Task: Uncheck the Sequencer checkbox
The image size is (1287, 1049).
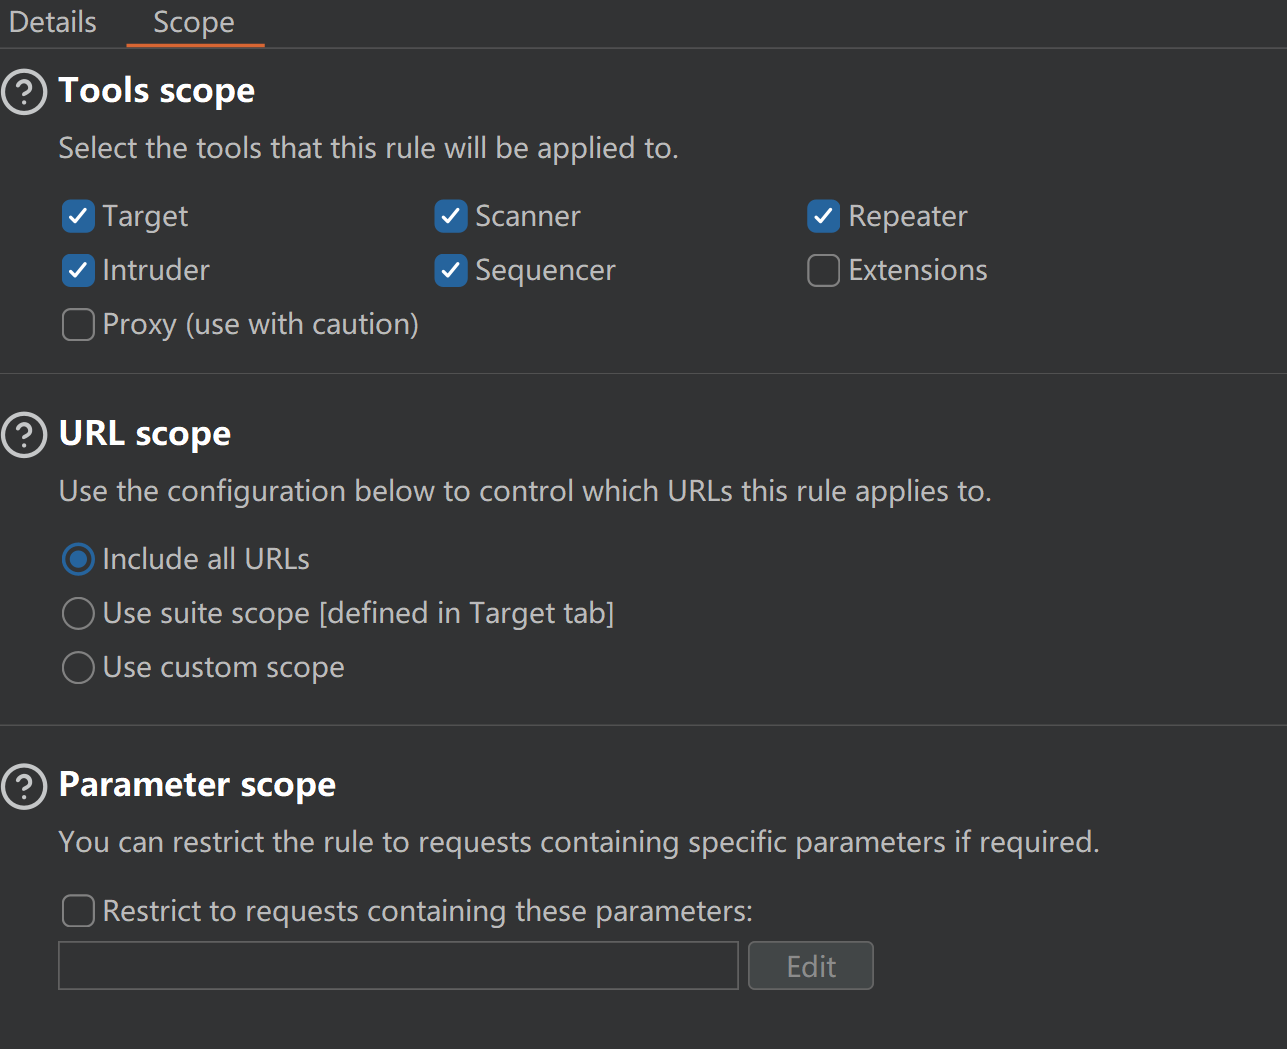Action: [451, 270]
